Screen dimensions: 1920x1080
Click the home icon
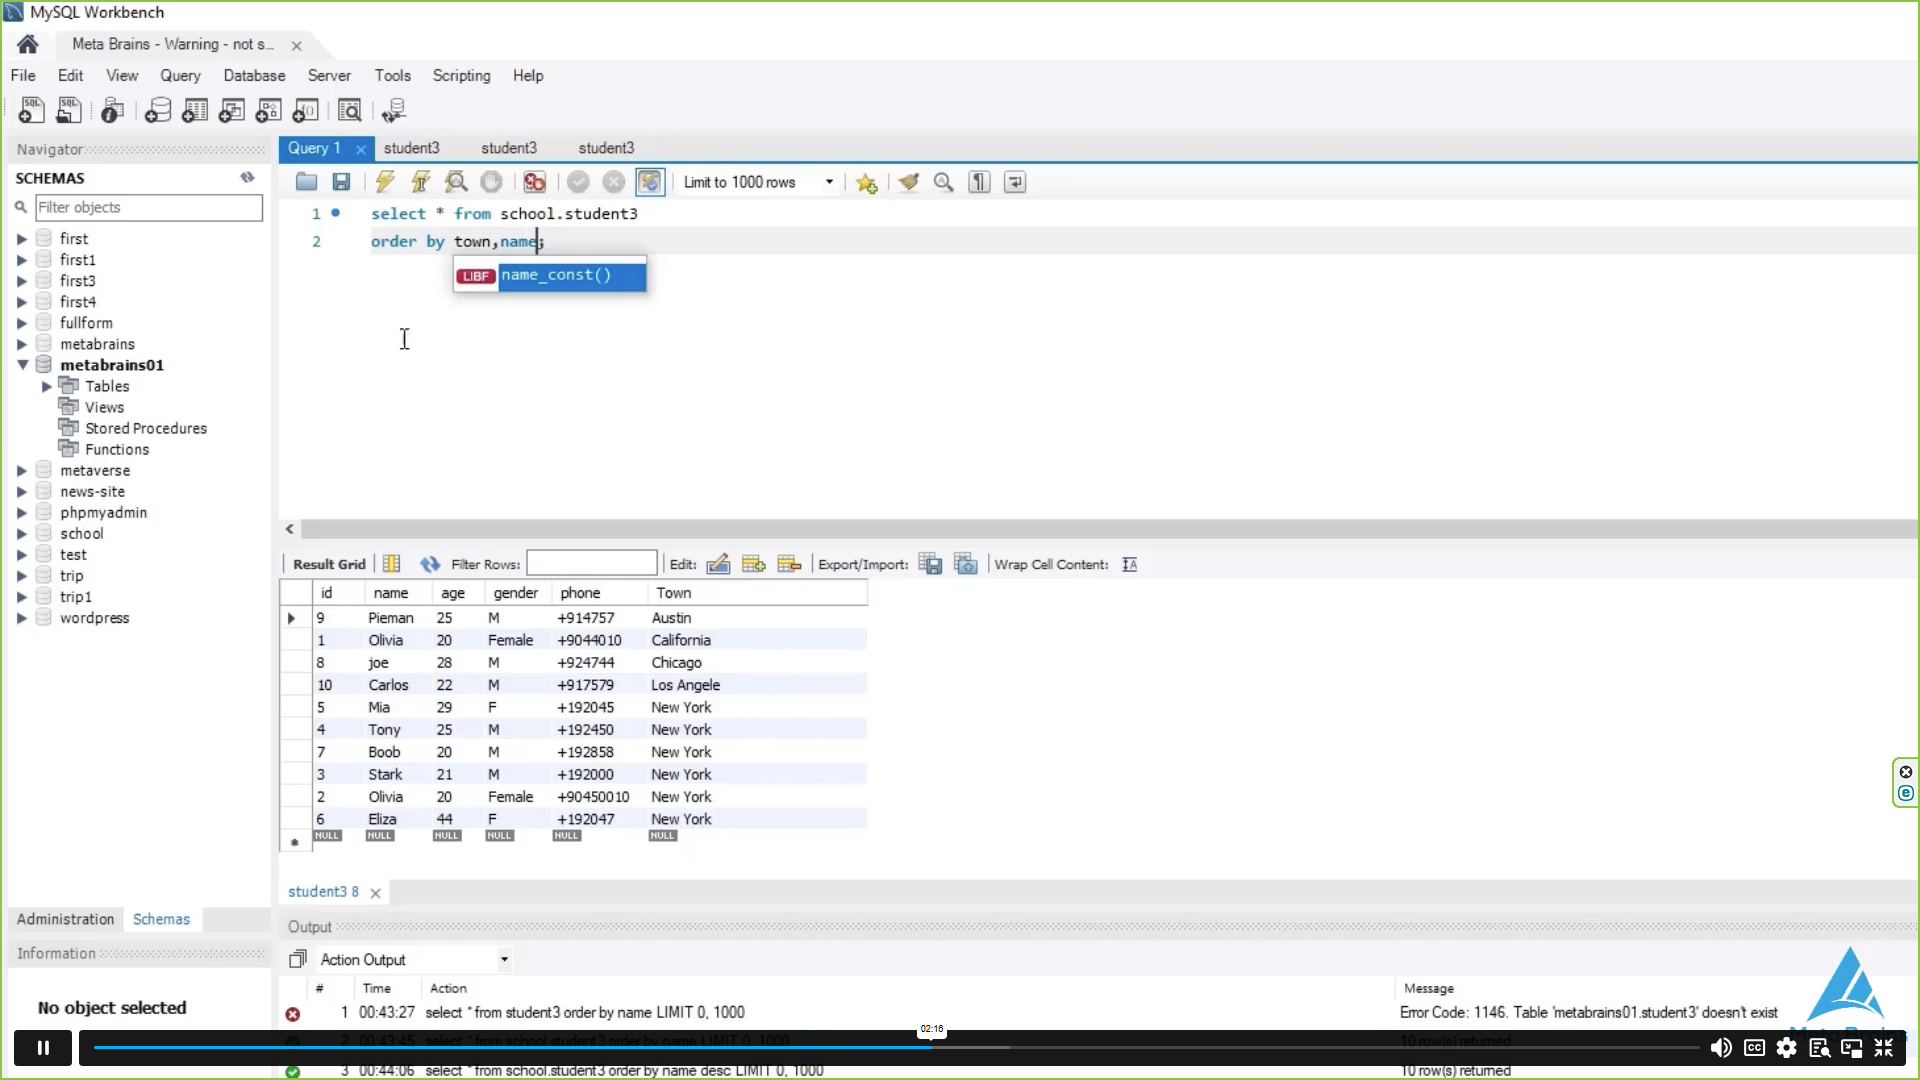28,44
